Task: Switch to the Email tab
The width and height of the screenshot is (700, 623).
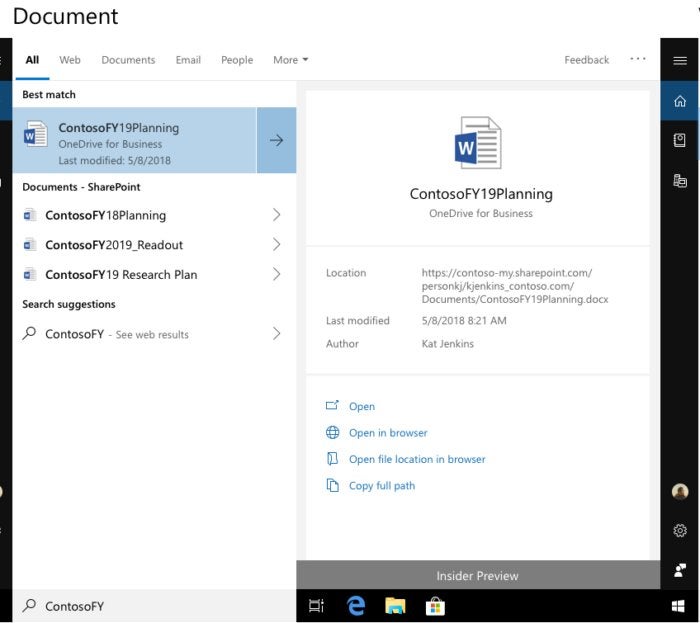Action: tap(188, 60)
